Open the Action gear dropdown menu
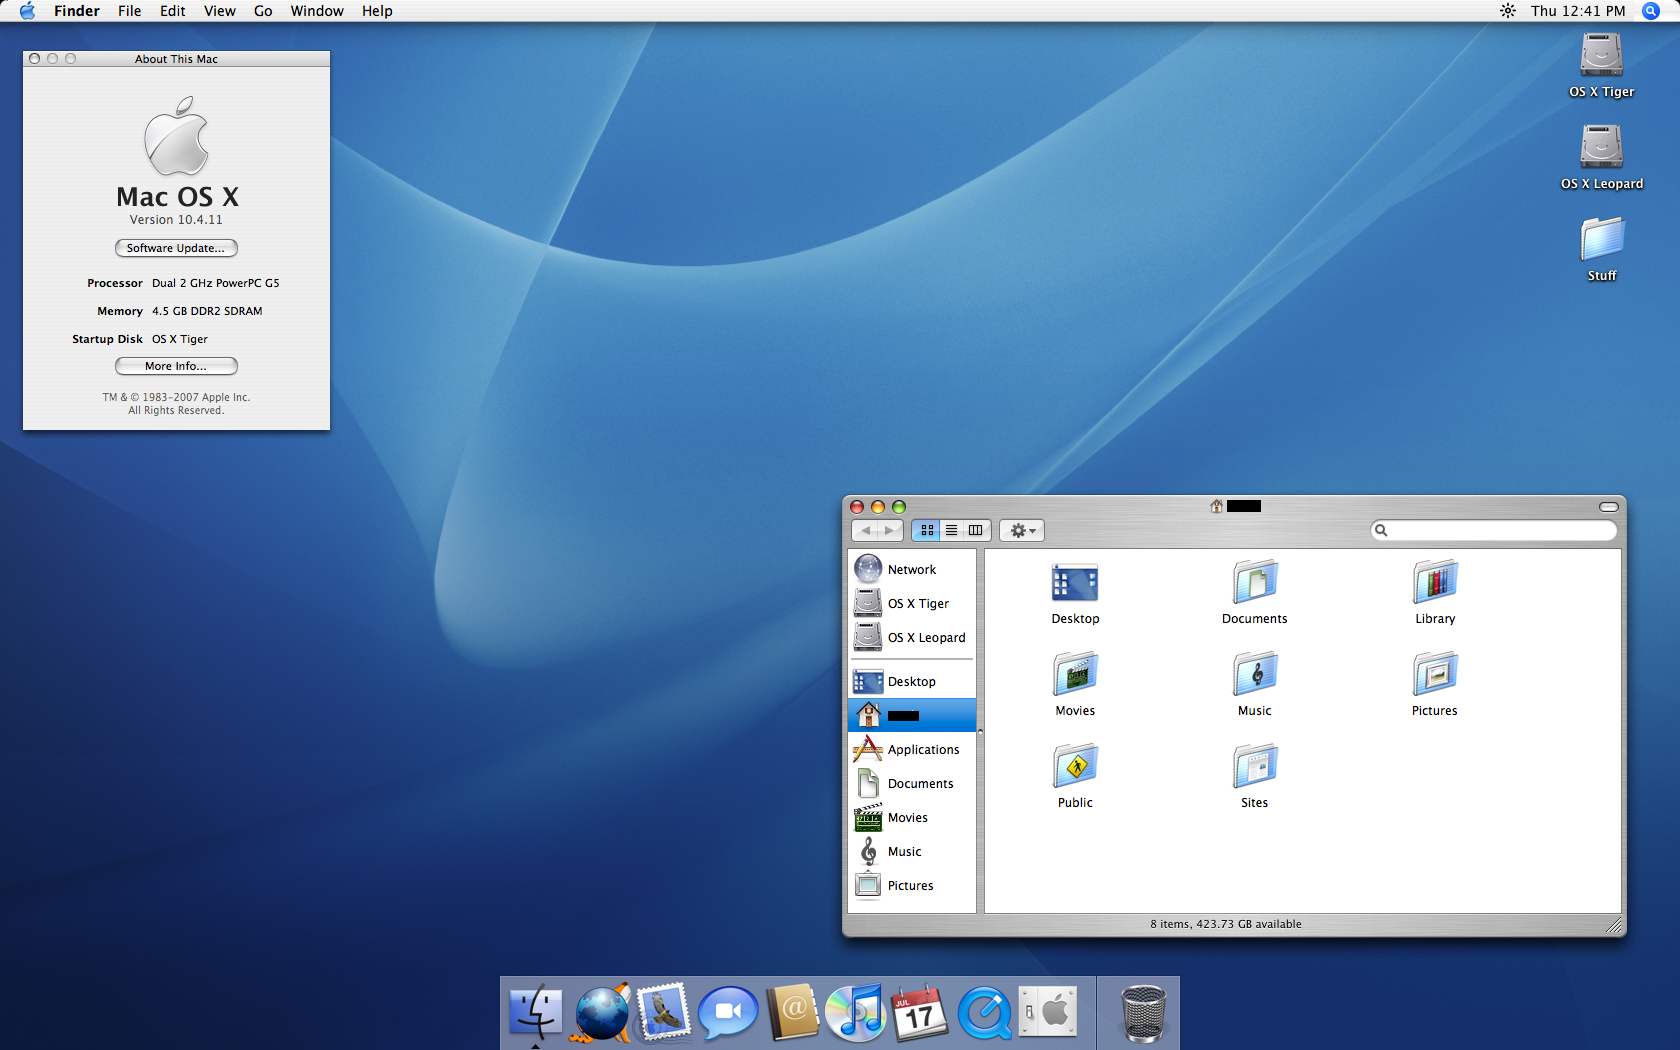Screen dimensions: 1680x1050 pyautogui.click(x=1022, y=530)
